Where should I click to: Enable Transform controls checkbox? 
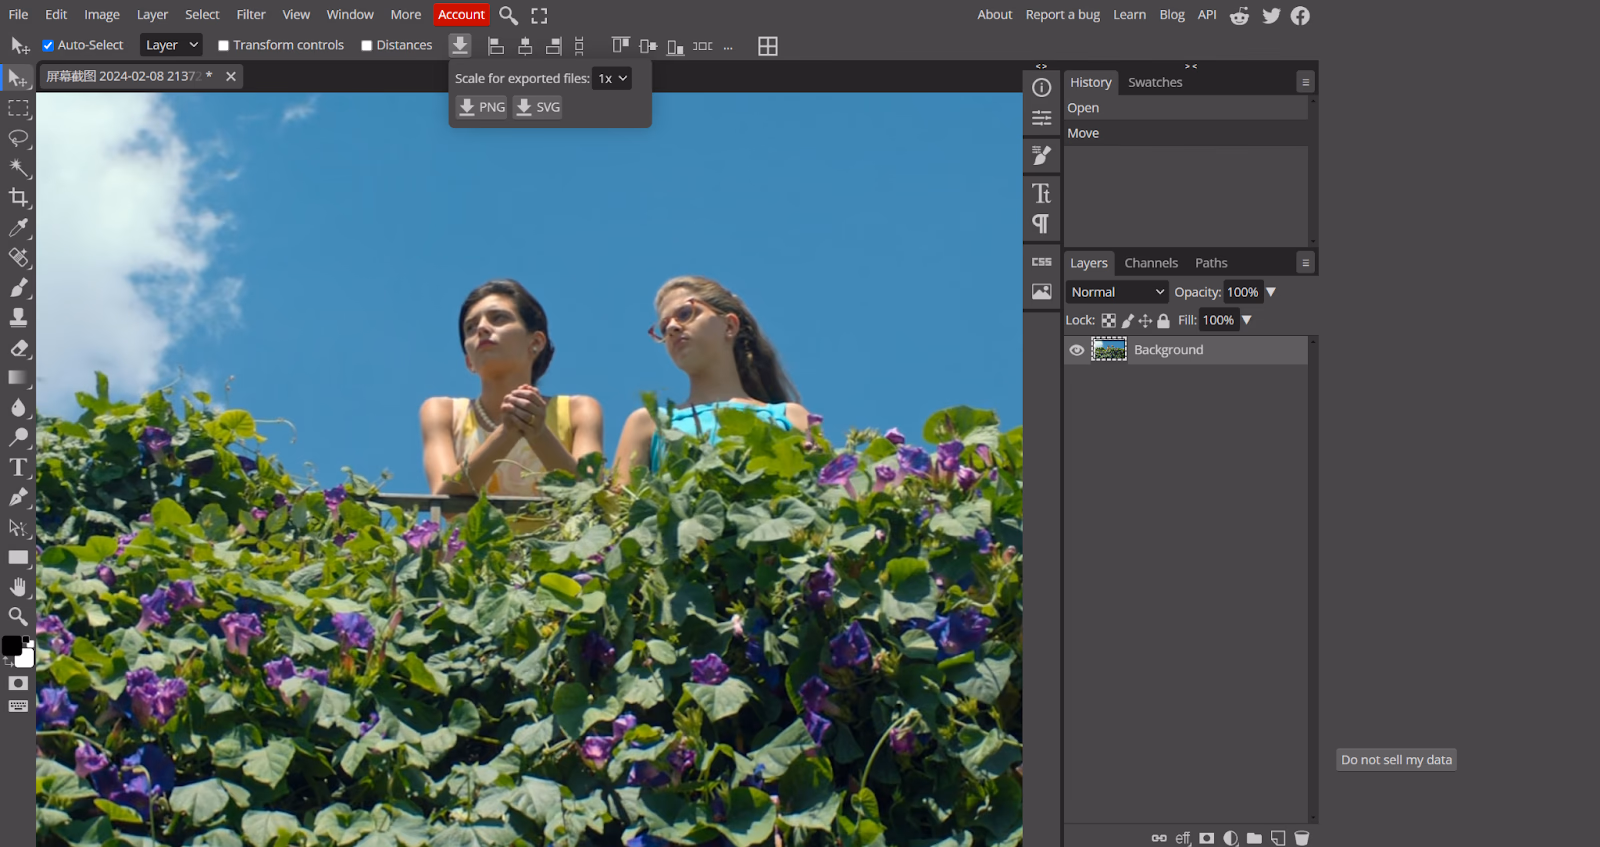pyautogui.click(x=224, y=45)
